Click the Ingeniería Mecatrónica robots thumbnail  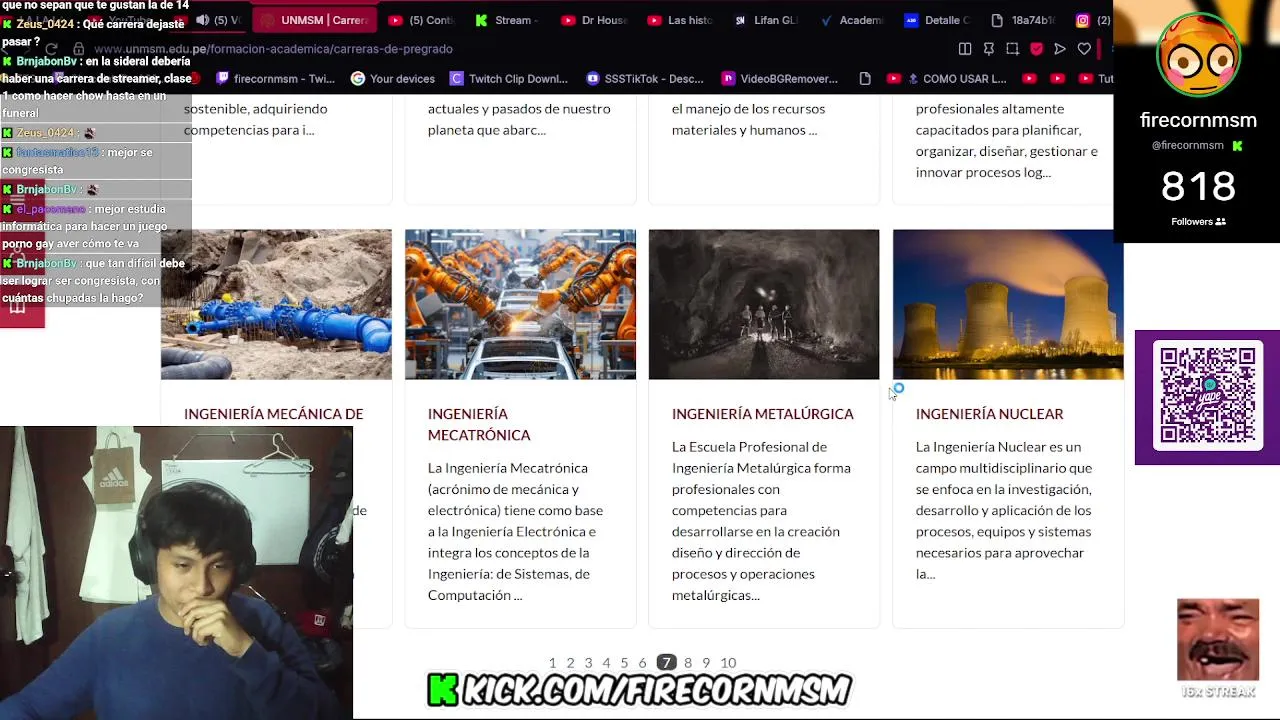[x=520, y=304]
